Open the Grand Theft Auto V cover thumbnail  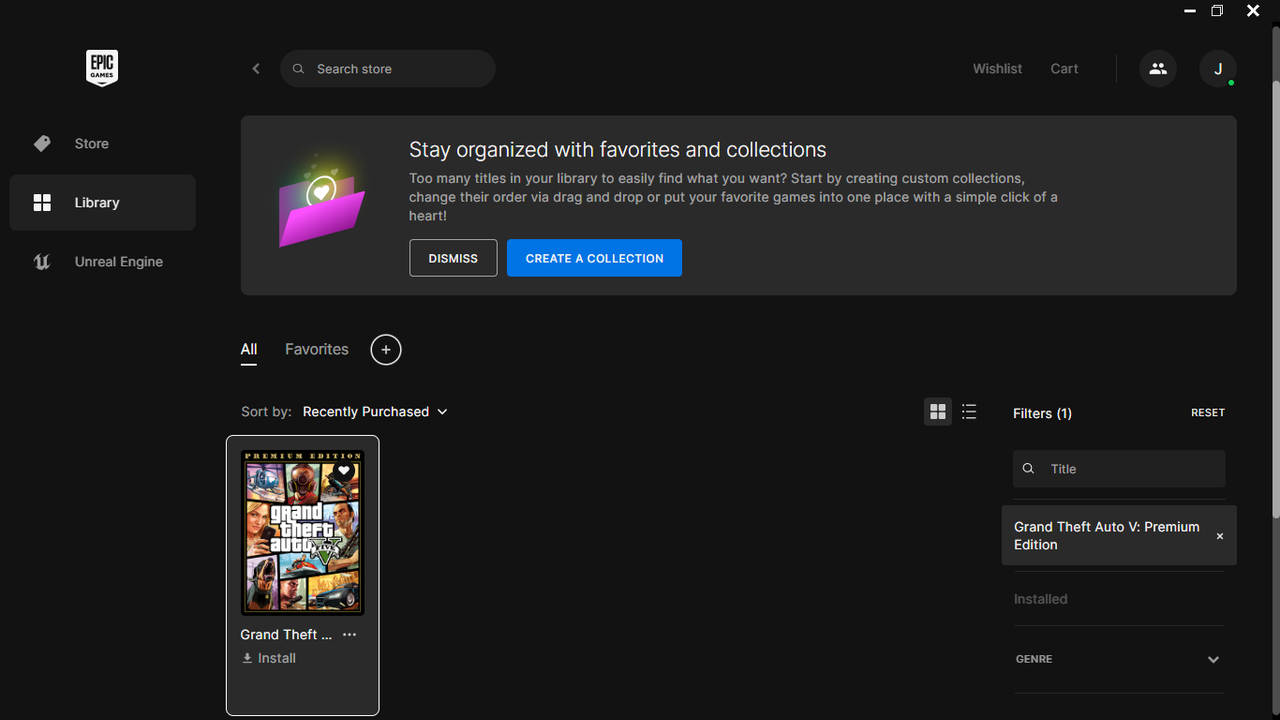tap(302, 532)
